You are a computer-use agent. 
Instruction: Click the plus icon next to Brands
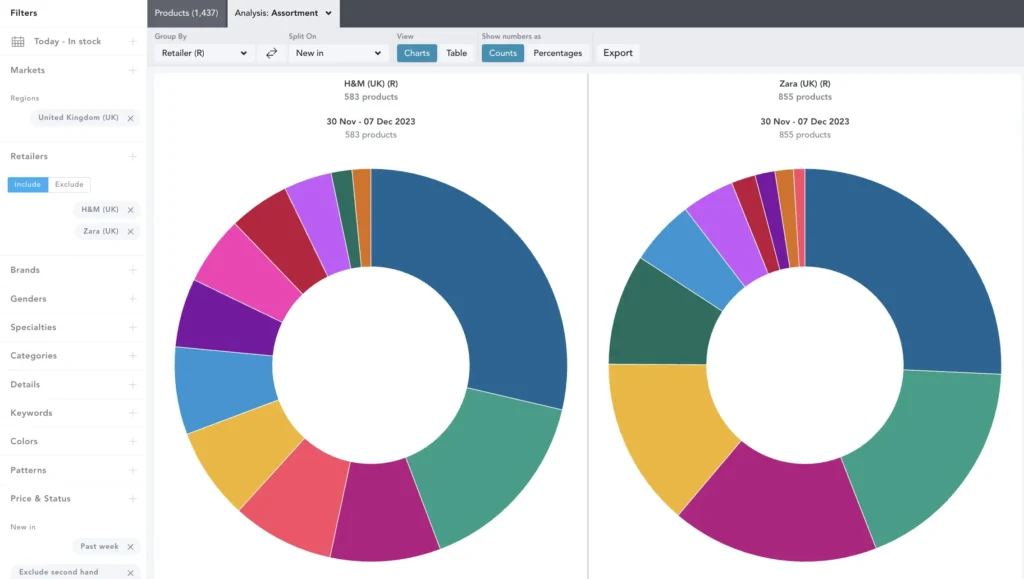(132, 270)
